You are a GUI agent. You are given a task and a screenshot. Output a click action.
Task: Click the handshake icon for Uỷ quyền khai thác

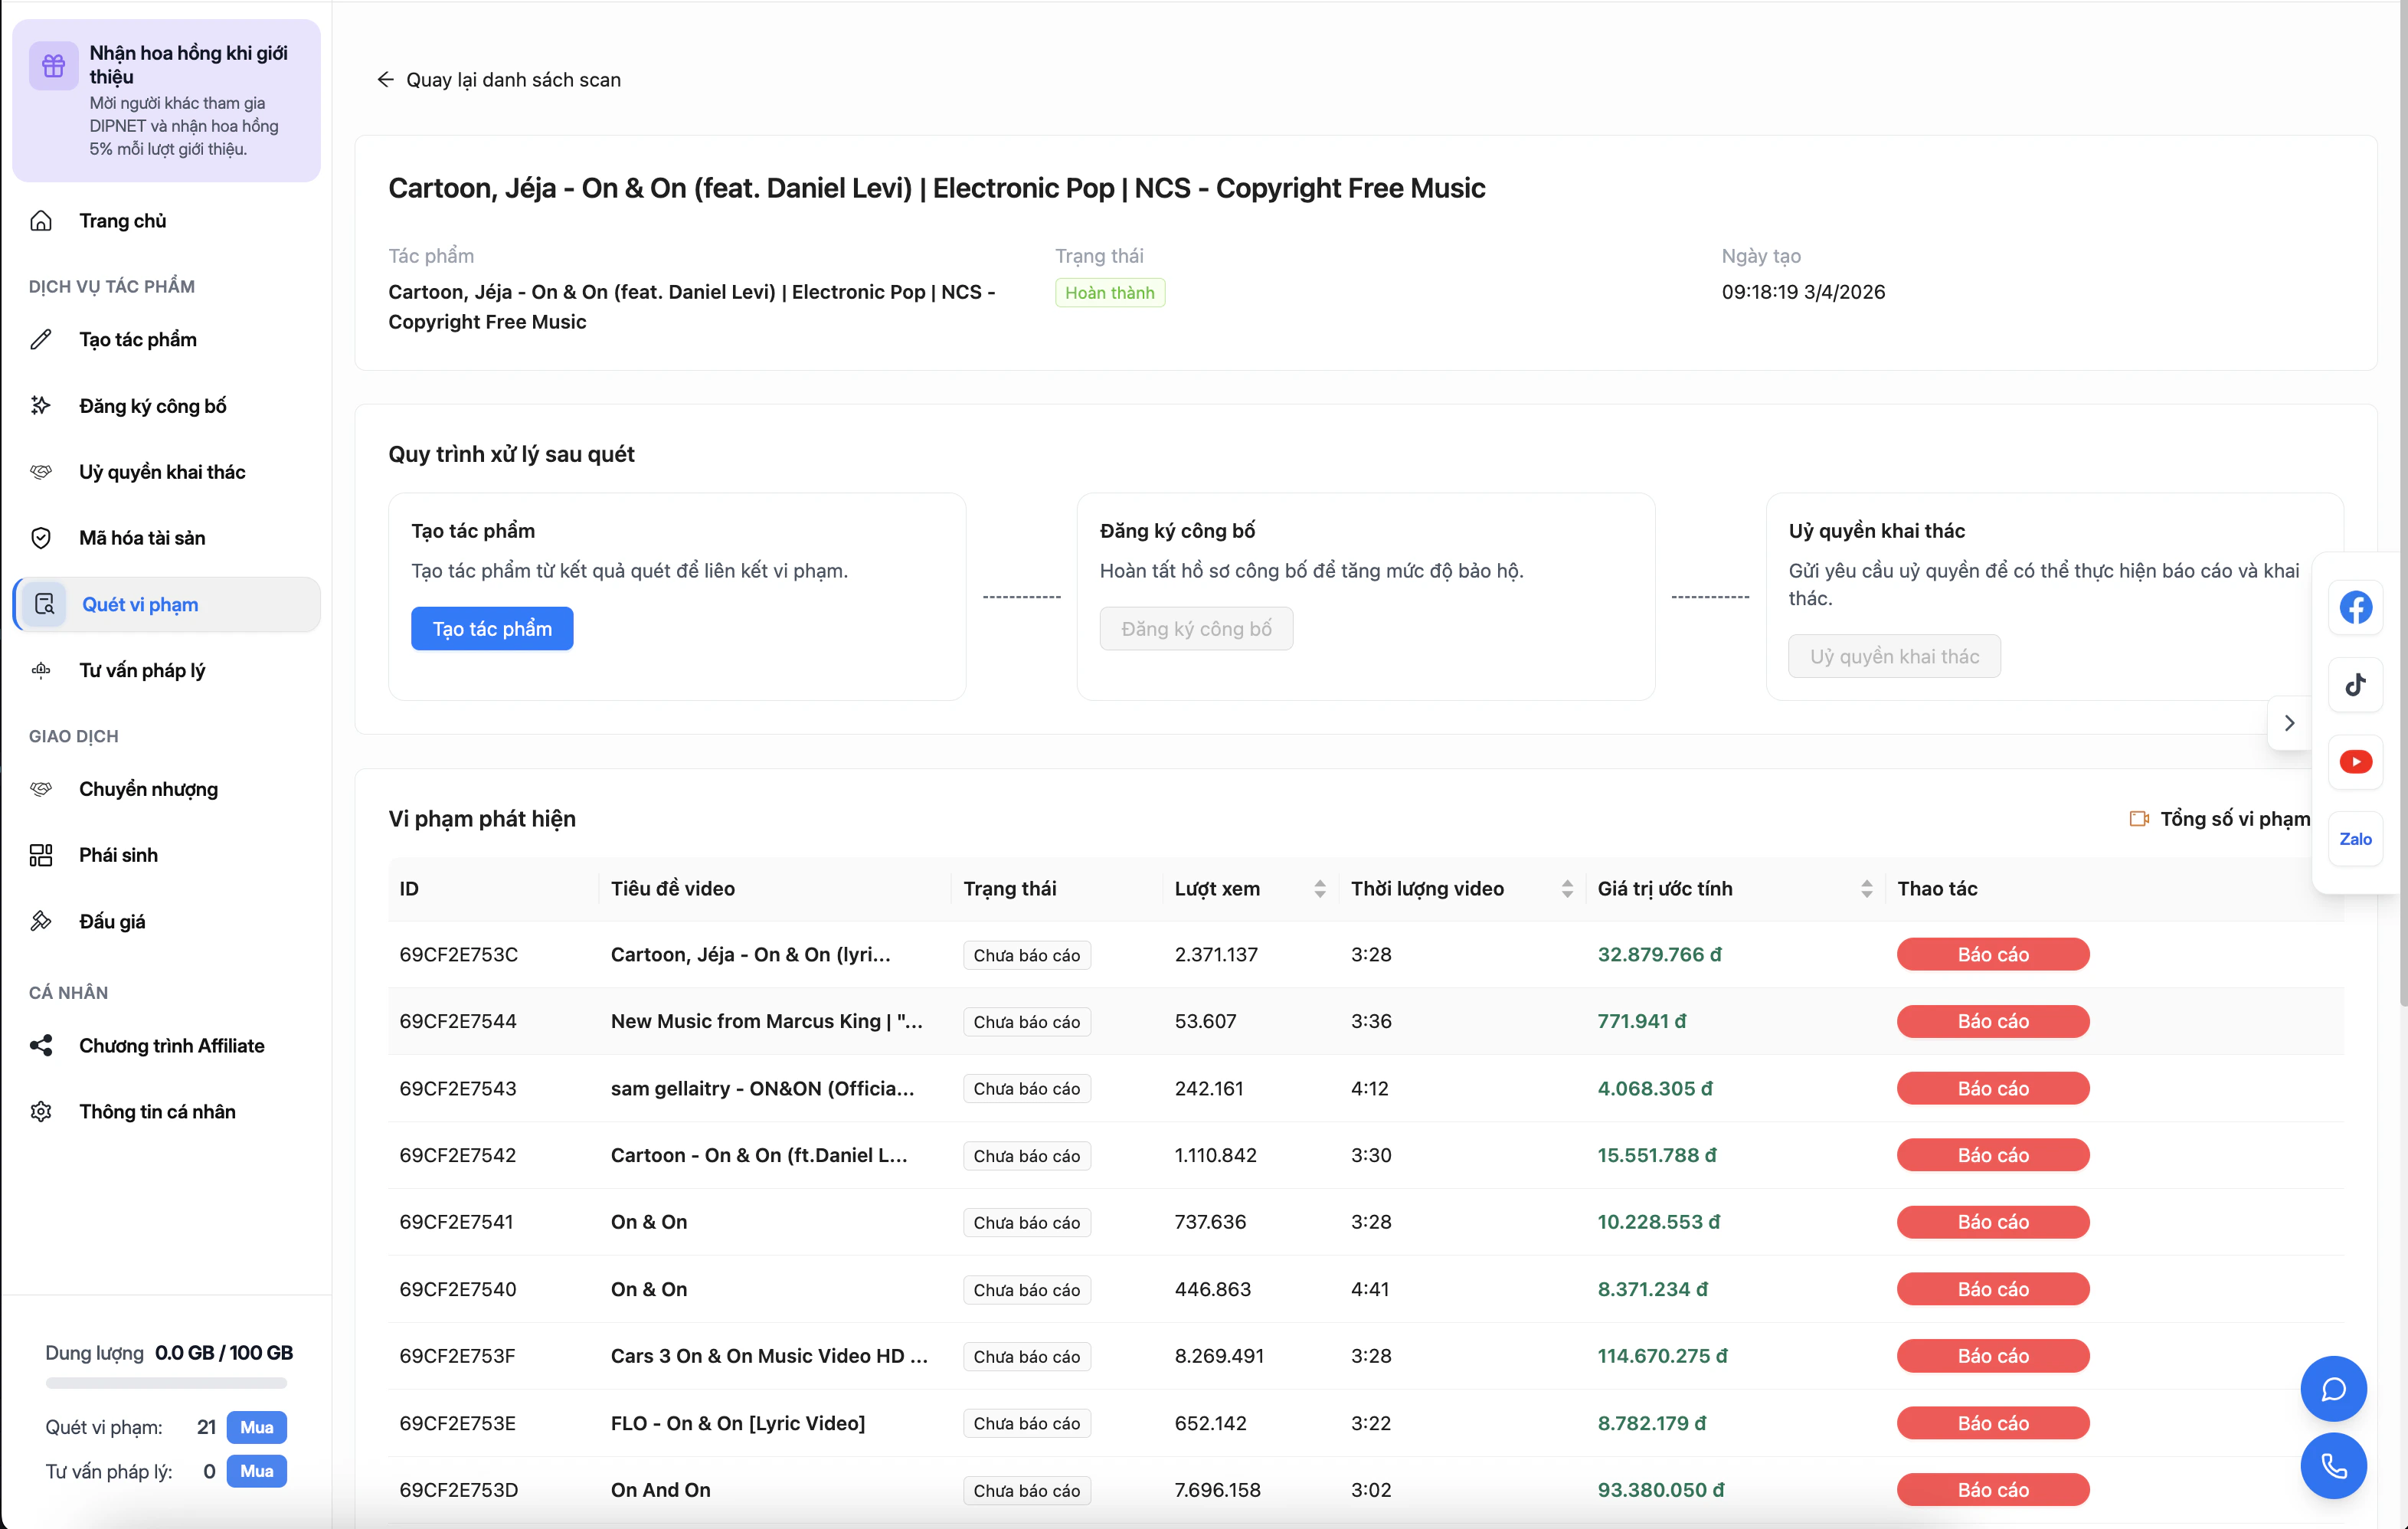coord(41,472)
